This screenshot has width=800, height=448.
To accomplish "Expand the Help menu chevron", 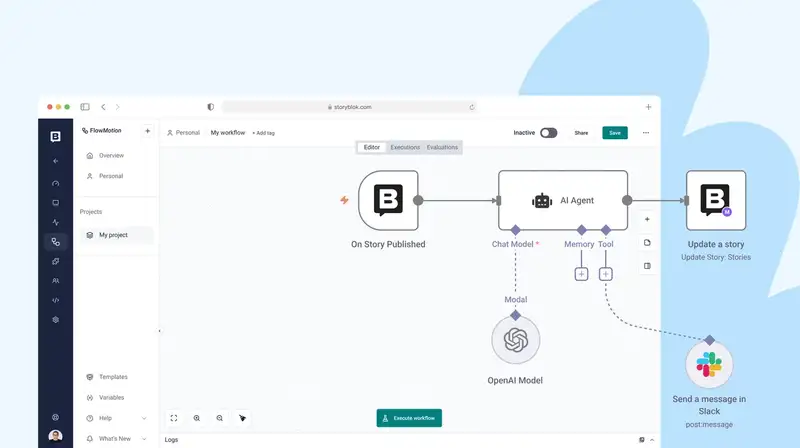I will click(144, 418).
